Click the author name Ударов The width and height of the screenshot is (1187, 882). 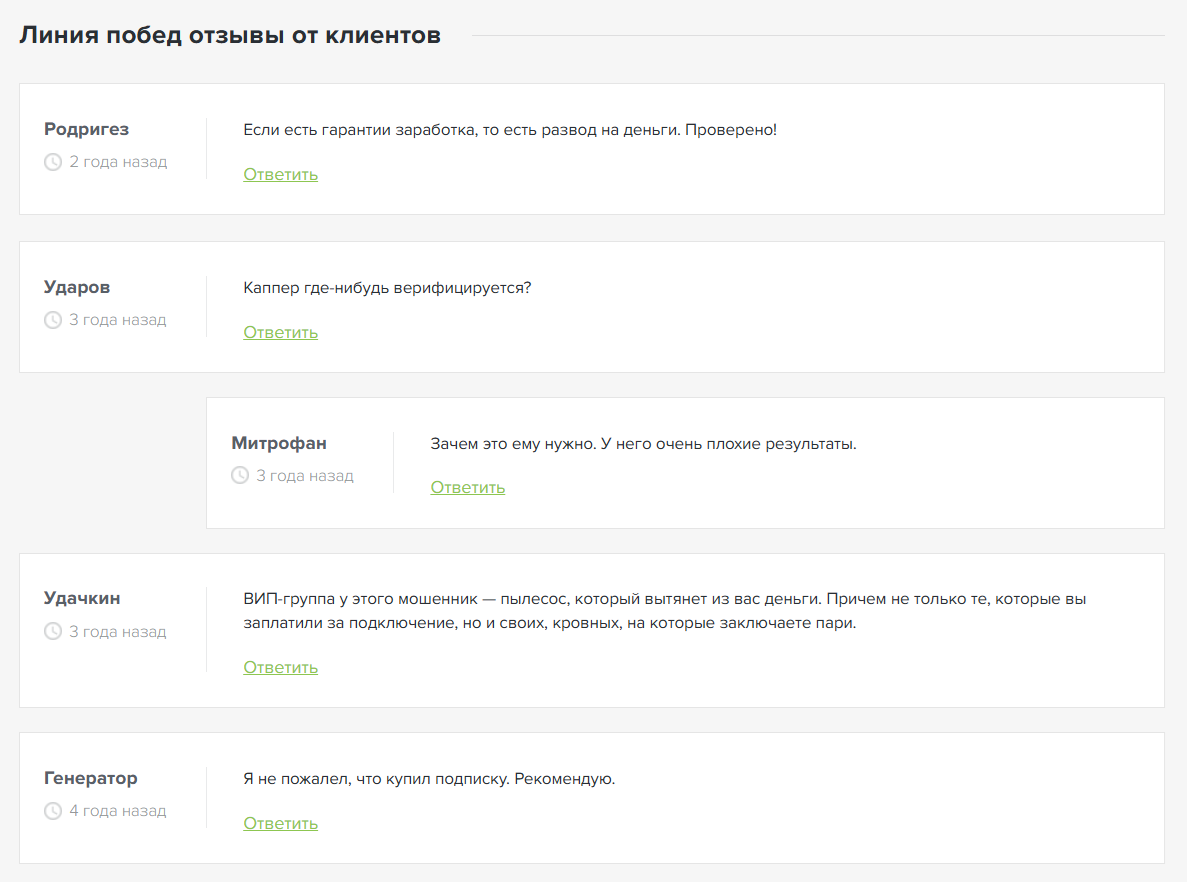coord(77,287)
